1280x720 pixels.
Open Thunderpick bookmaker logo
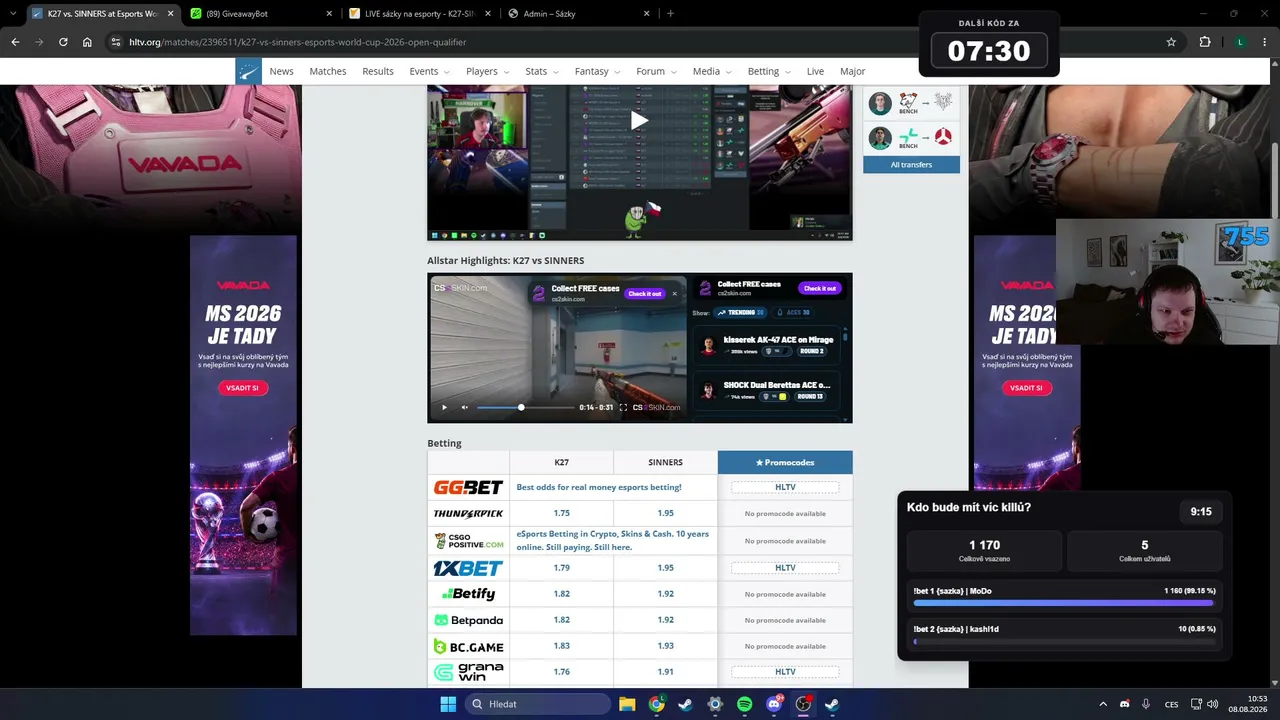tap(468, 513)
